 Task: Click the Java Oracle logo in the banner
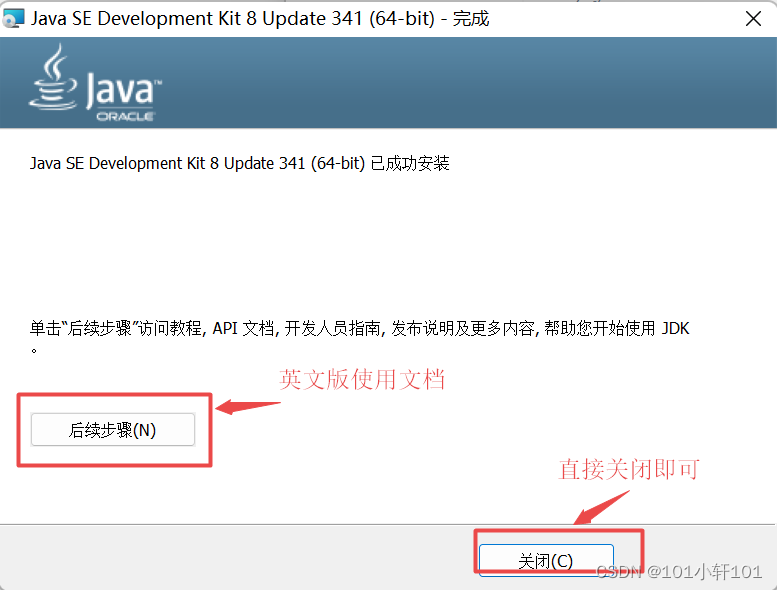tap(95, 83)
